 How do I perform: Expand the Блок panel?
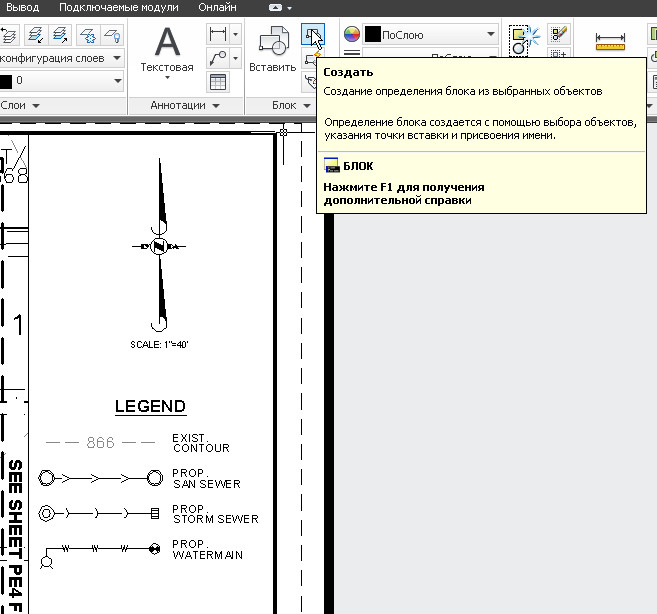307,106
